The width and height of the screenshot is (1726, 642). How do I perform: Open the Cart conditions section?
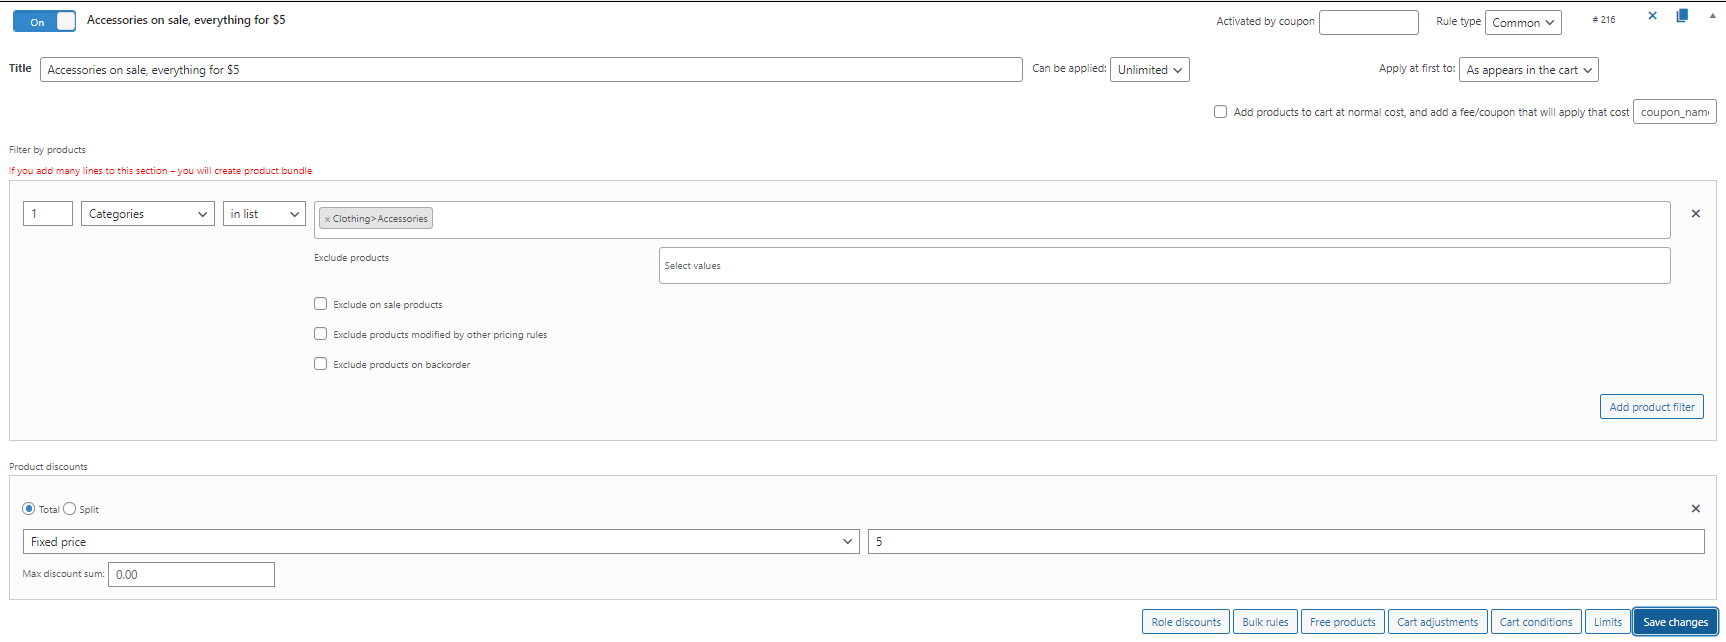(1536, 622)
